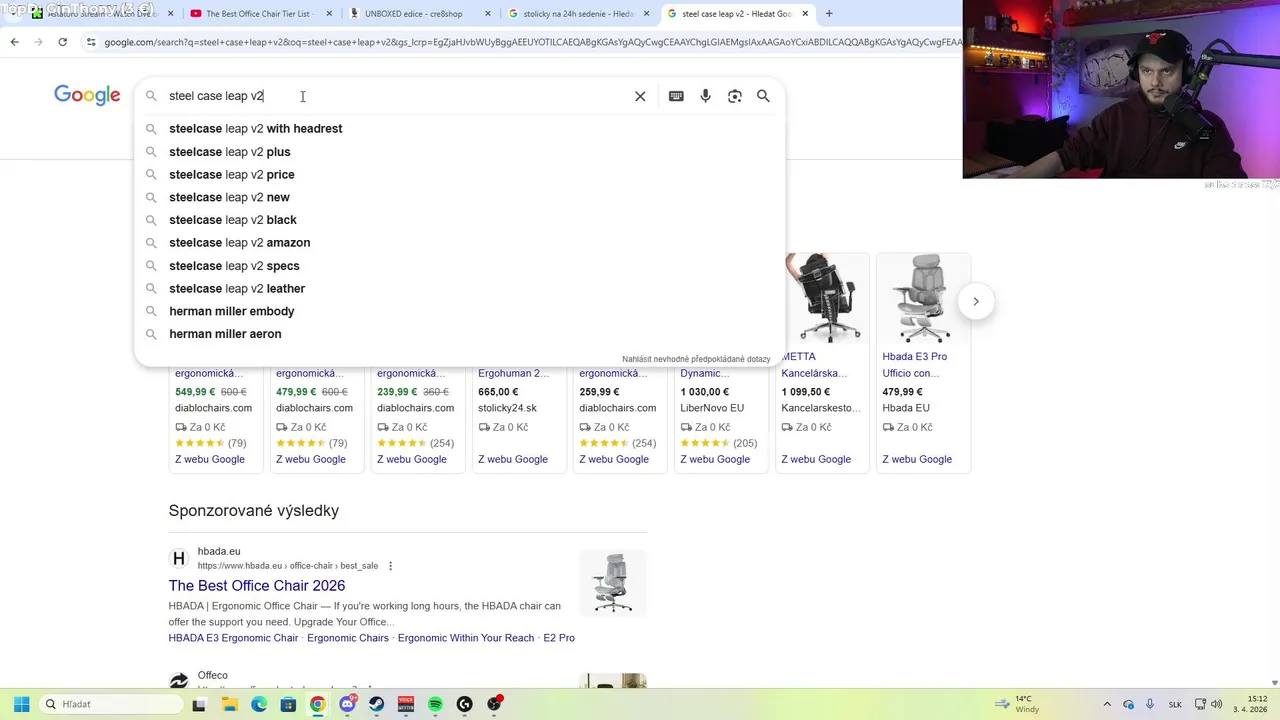Report inappropriate predictions link
The width and height of the screenshot is (1280, 720).
coord(696,359)
